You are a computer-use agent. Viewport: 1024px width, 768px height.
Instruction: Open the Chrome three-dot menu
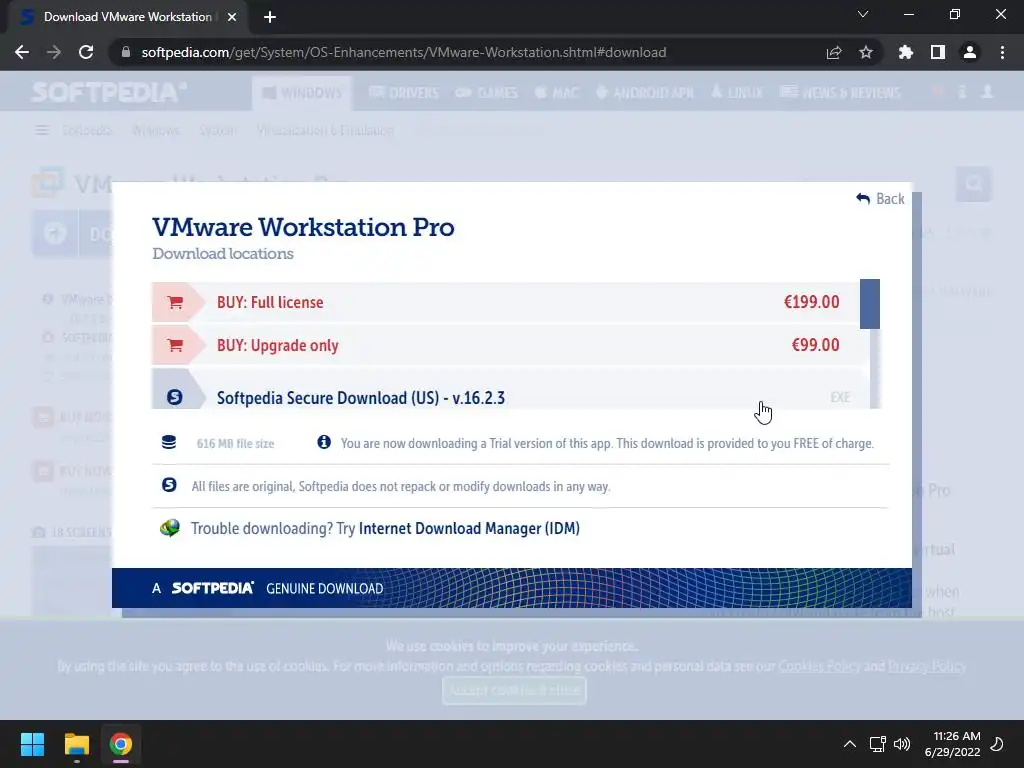(1002, 52)
